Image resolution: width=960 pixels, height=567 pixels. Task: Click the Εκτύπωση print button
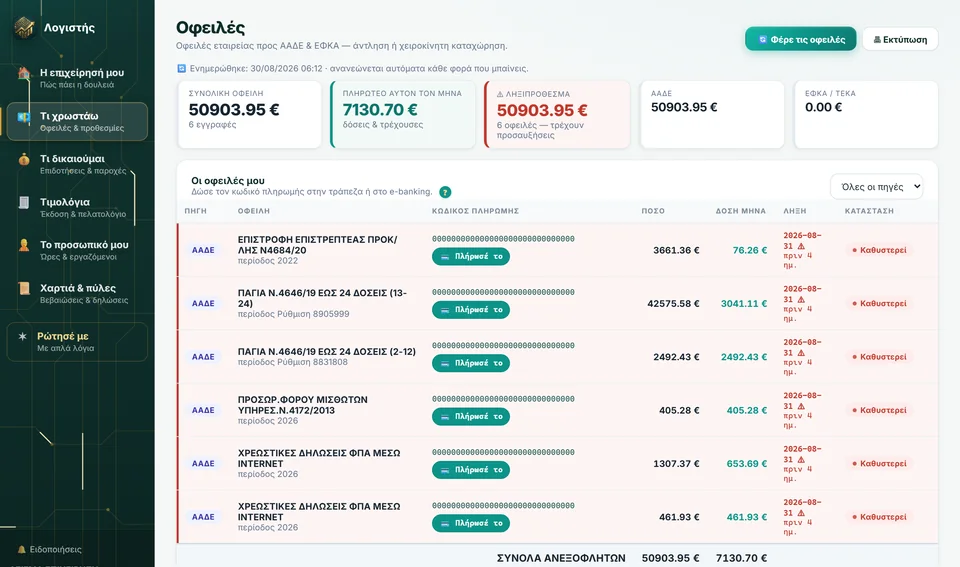(x=900, y=39)
